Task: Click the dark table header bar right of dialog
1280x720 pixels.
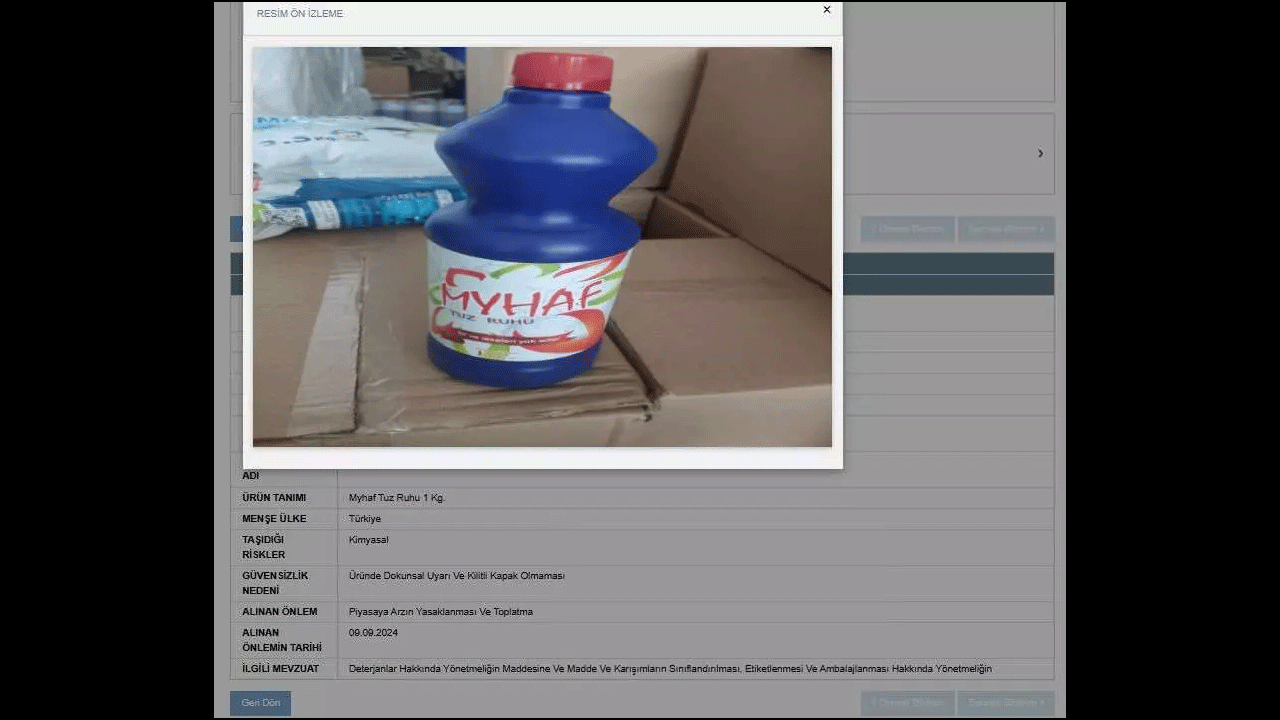Action: (947, 264)
